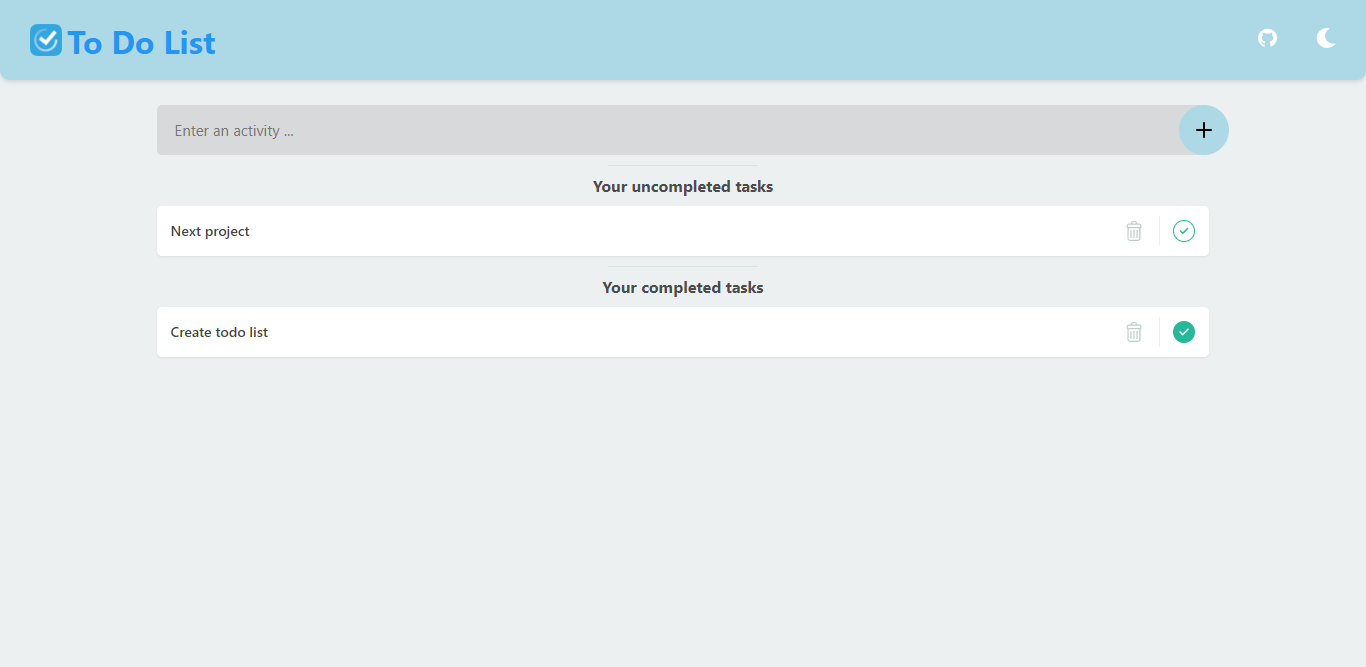Click the "Your uncompleted tasks" heading
1366x667 pixels.
point(682,187)
